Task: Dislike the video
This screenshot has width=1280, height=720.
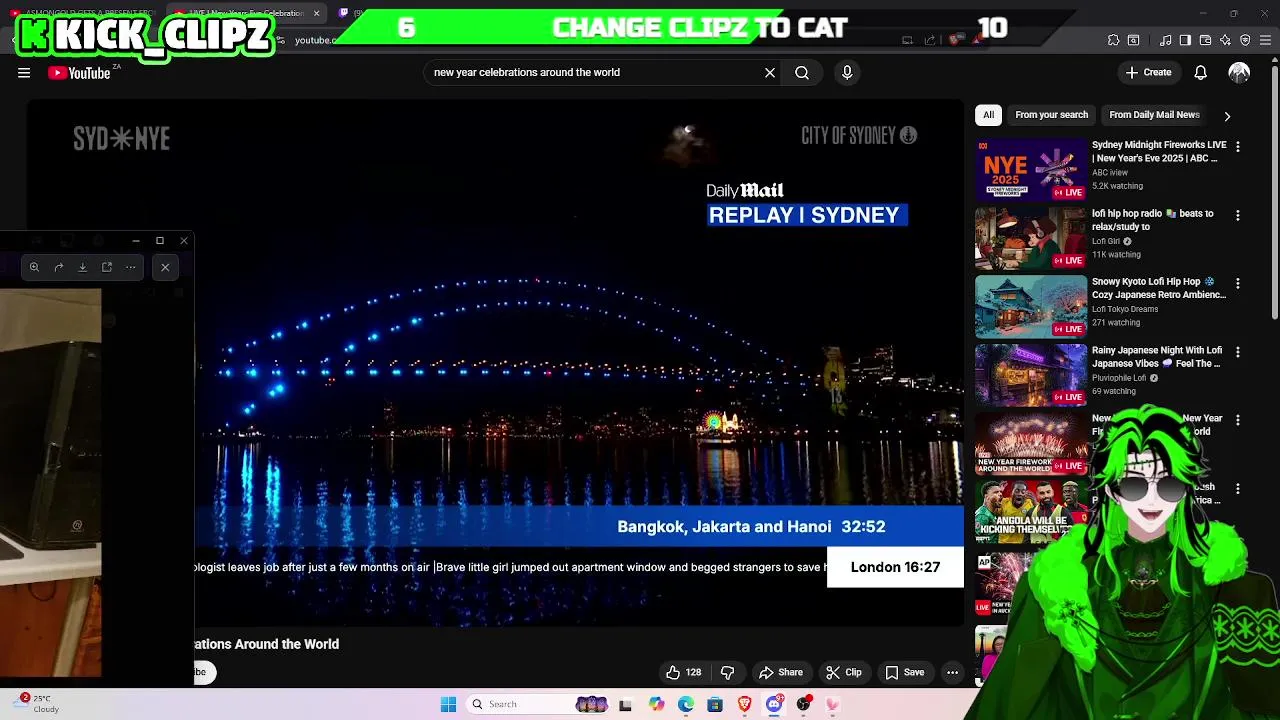Action: pos(727,672)
